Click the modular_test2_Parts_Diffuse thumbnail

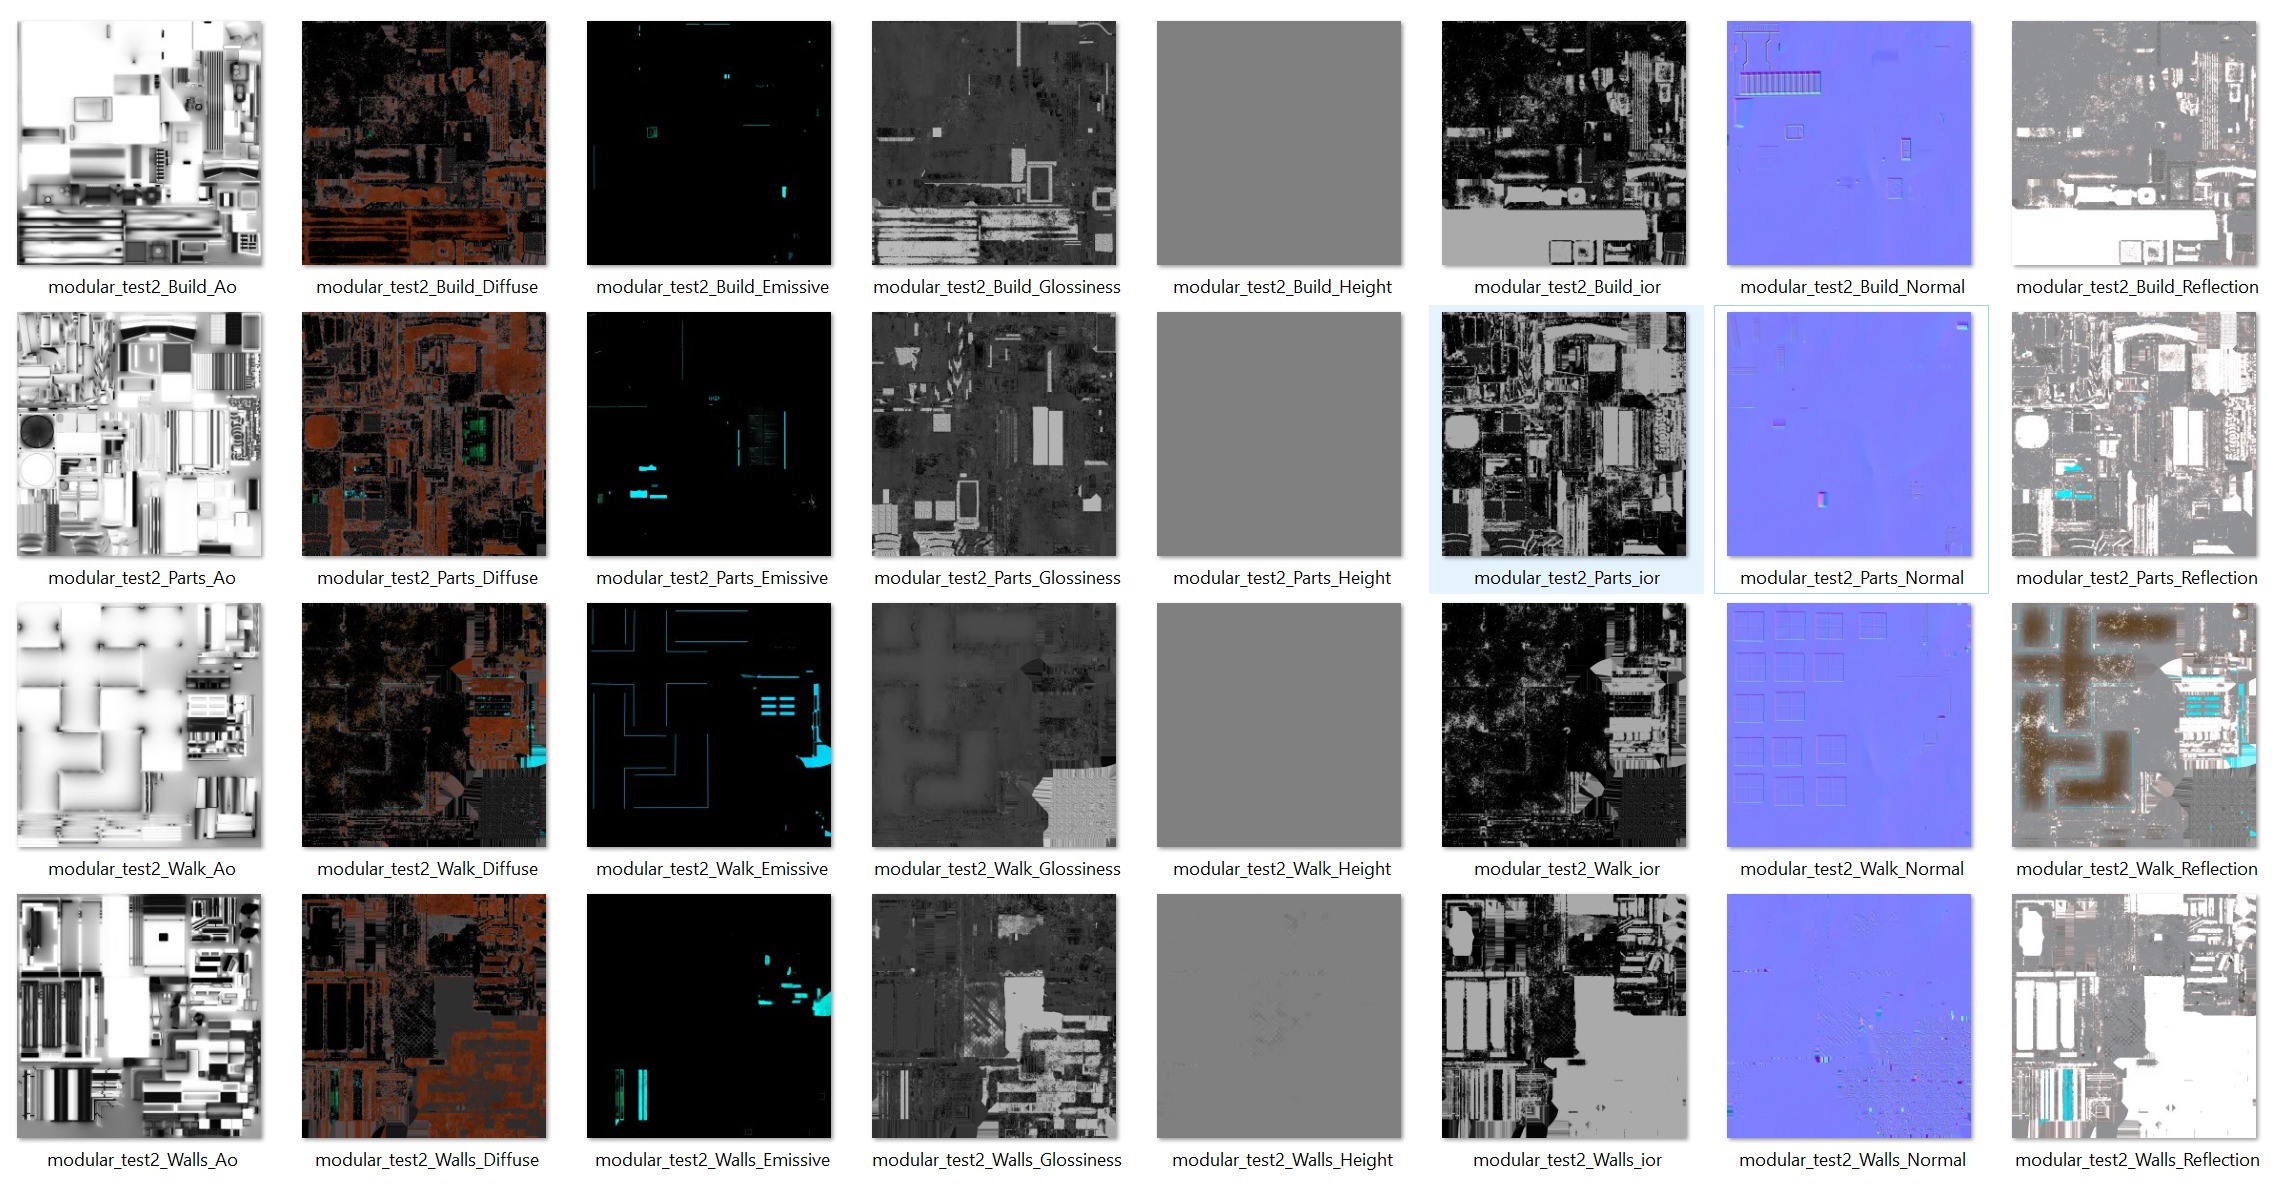pyautogui.click(x=424, y=434)
